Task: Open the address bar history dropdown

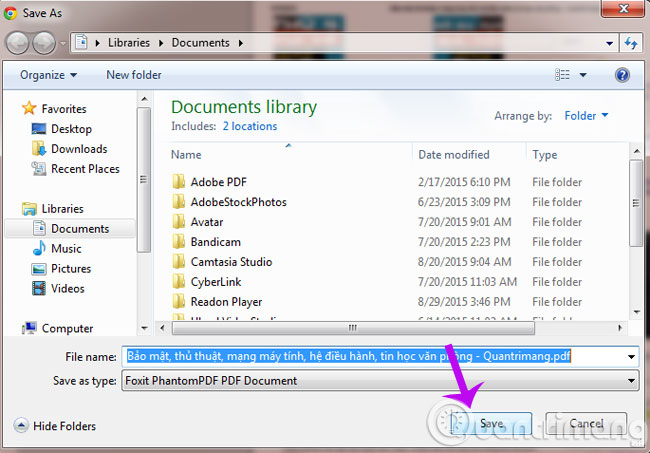Action: (609, 43)
